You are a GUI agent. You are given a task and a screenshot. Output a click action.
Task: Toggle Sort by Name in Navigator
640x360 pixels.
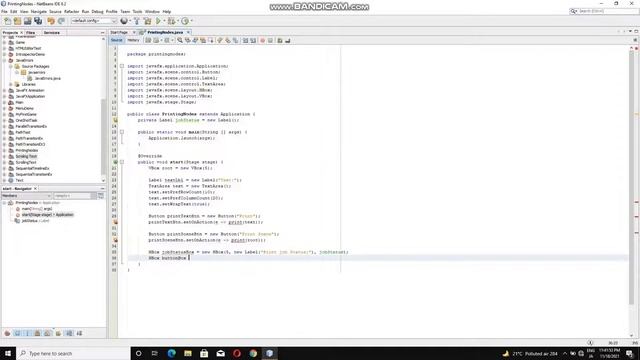coord(69,333)
